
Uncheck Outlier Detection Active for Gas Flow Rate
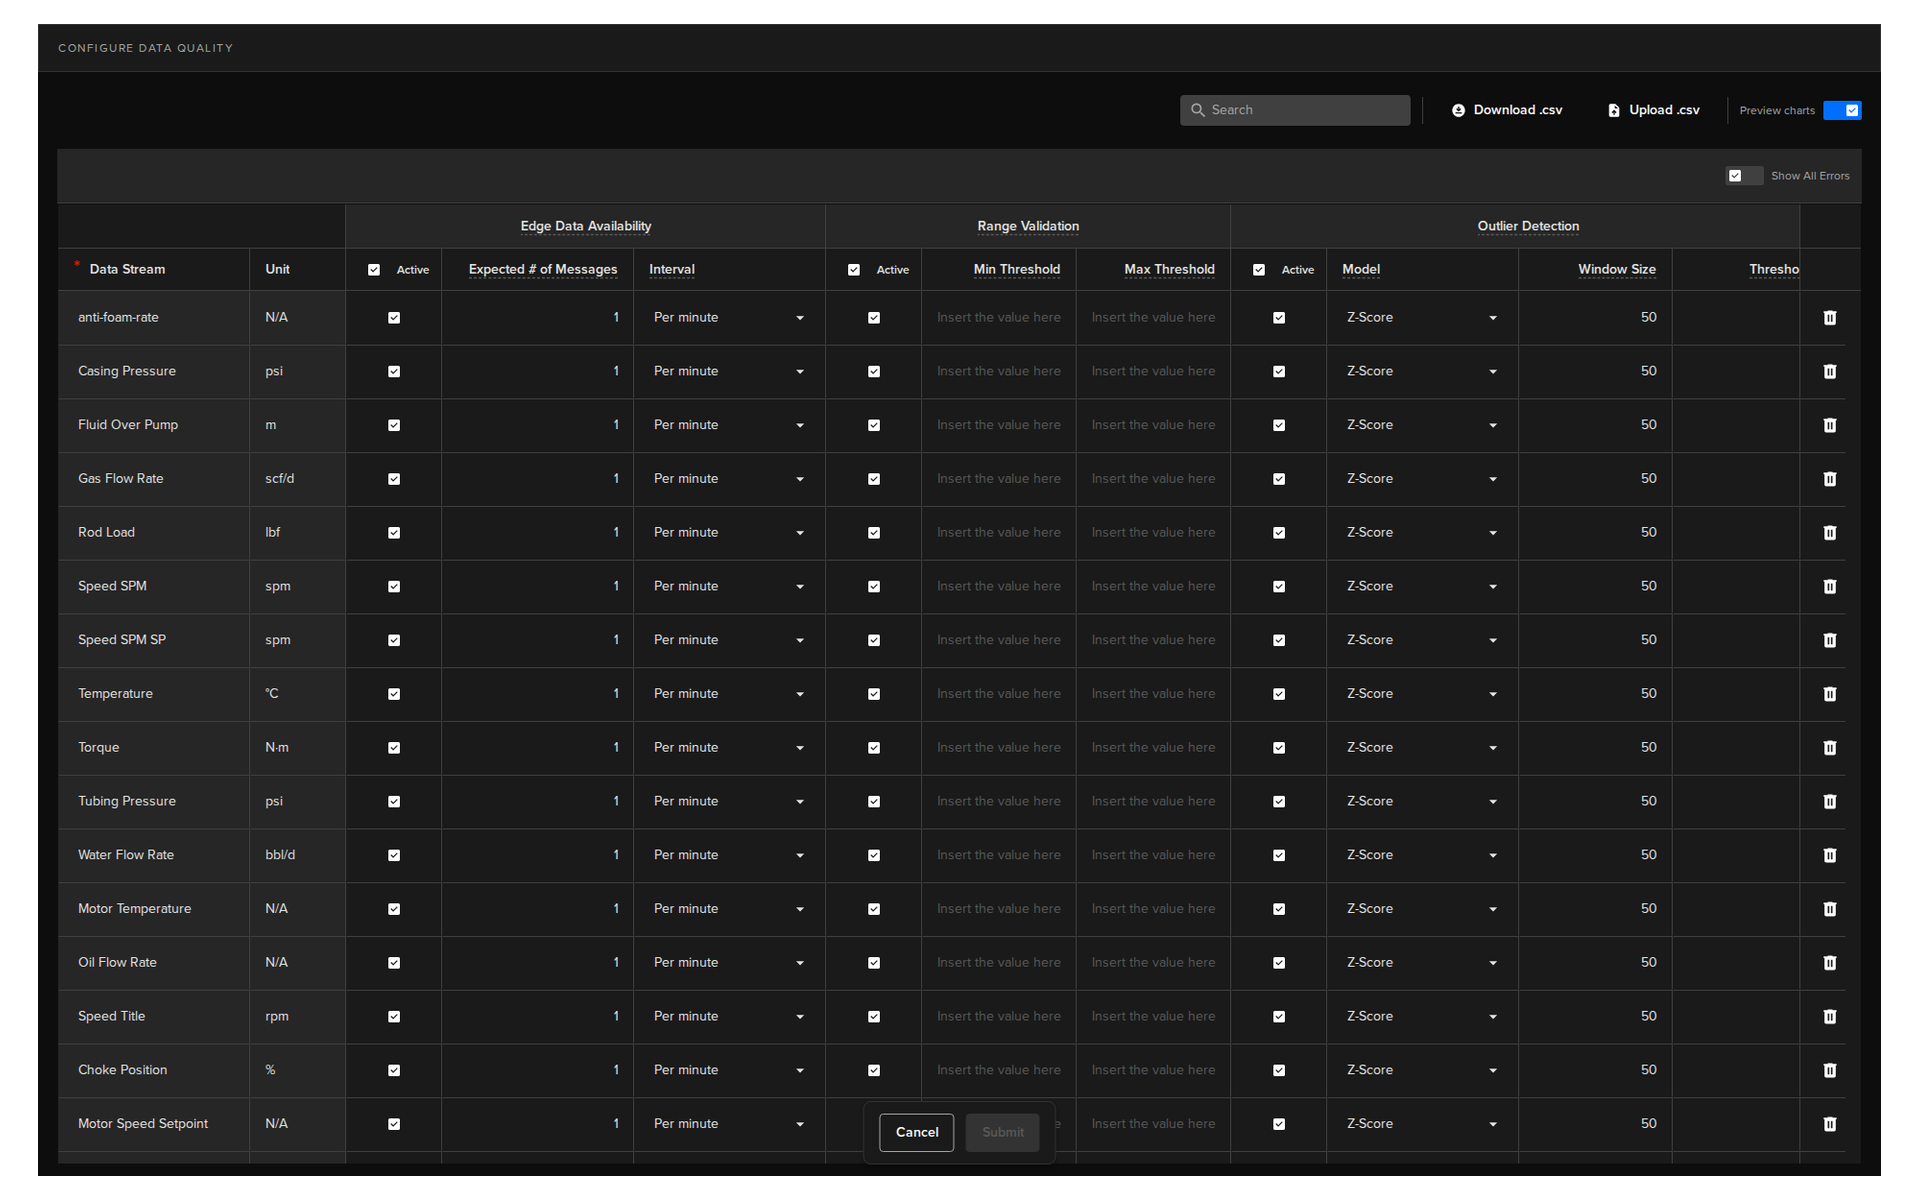tap(1279, 479)
